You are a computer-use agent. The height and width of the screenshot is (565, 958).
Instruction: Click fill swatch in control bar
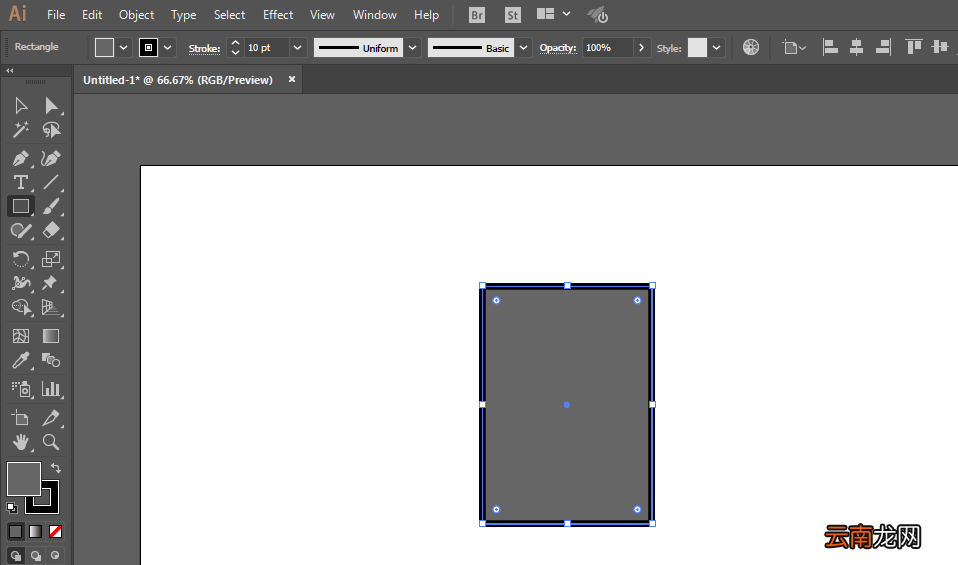point(104,48)
